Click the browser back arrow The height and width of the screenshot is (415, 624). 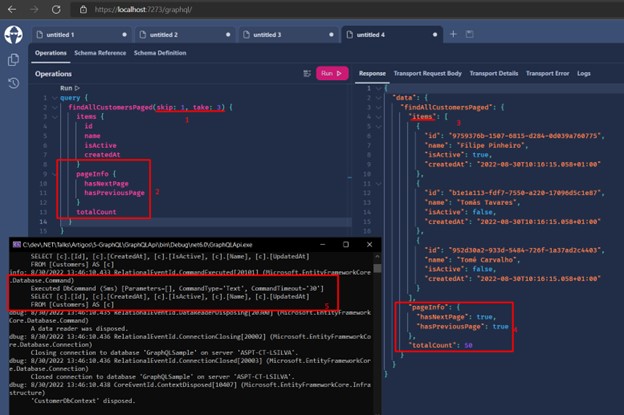(12, 10)
